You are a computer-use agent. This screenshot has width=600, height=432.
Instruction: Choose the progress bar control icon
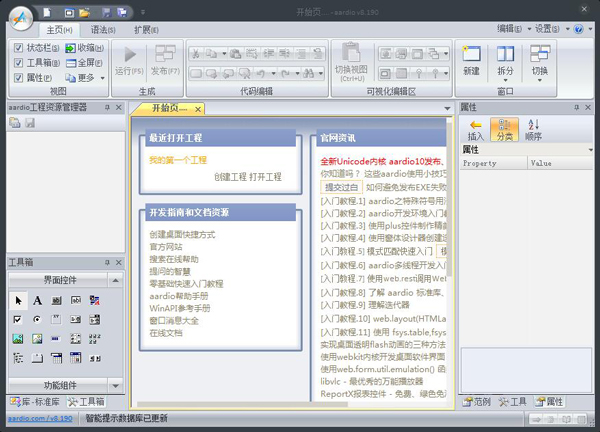pos(56,339)
